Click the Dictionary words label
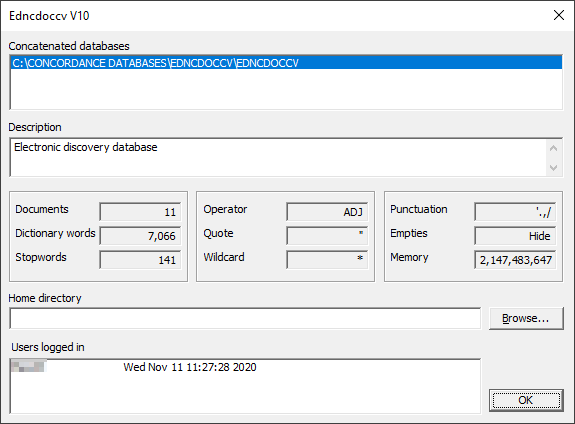The width and height of the screenshot is (575, 424). tap(55, 233)
